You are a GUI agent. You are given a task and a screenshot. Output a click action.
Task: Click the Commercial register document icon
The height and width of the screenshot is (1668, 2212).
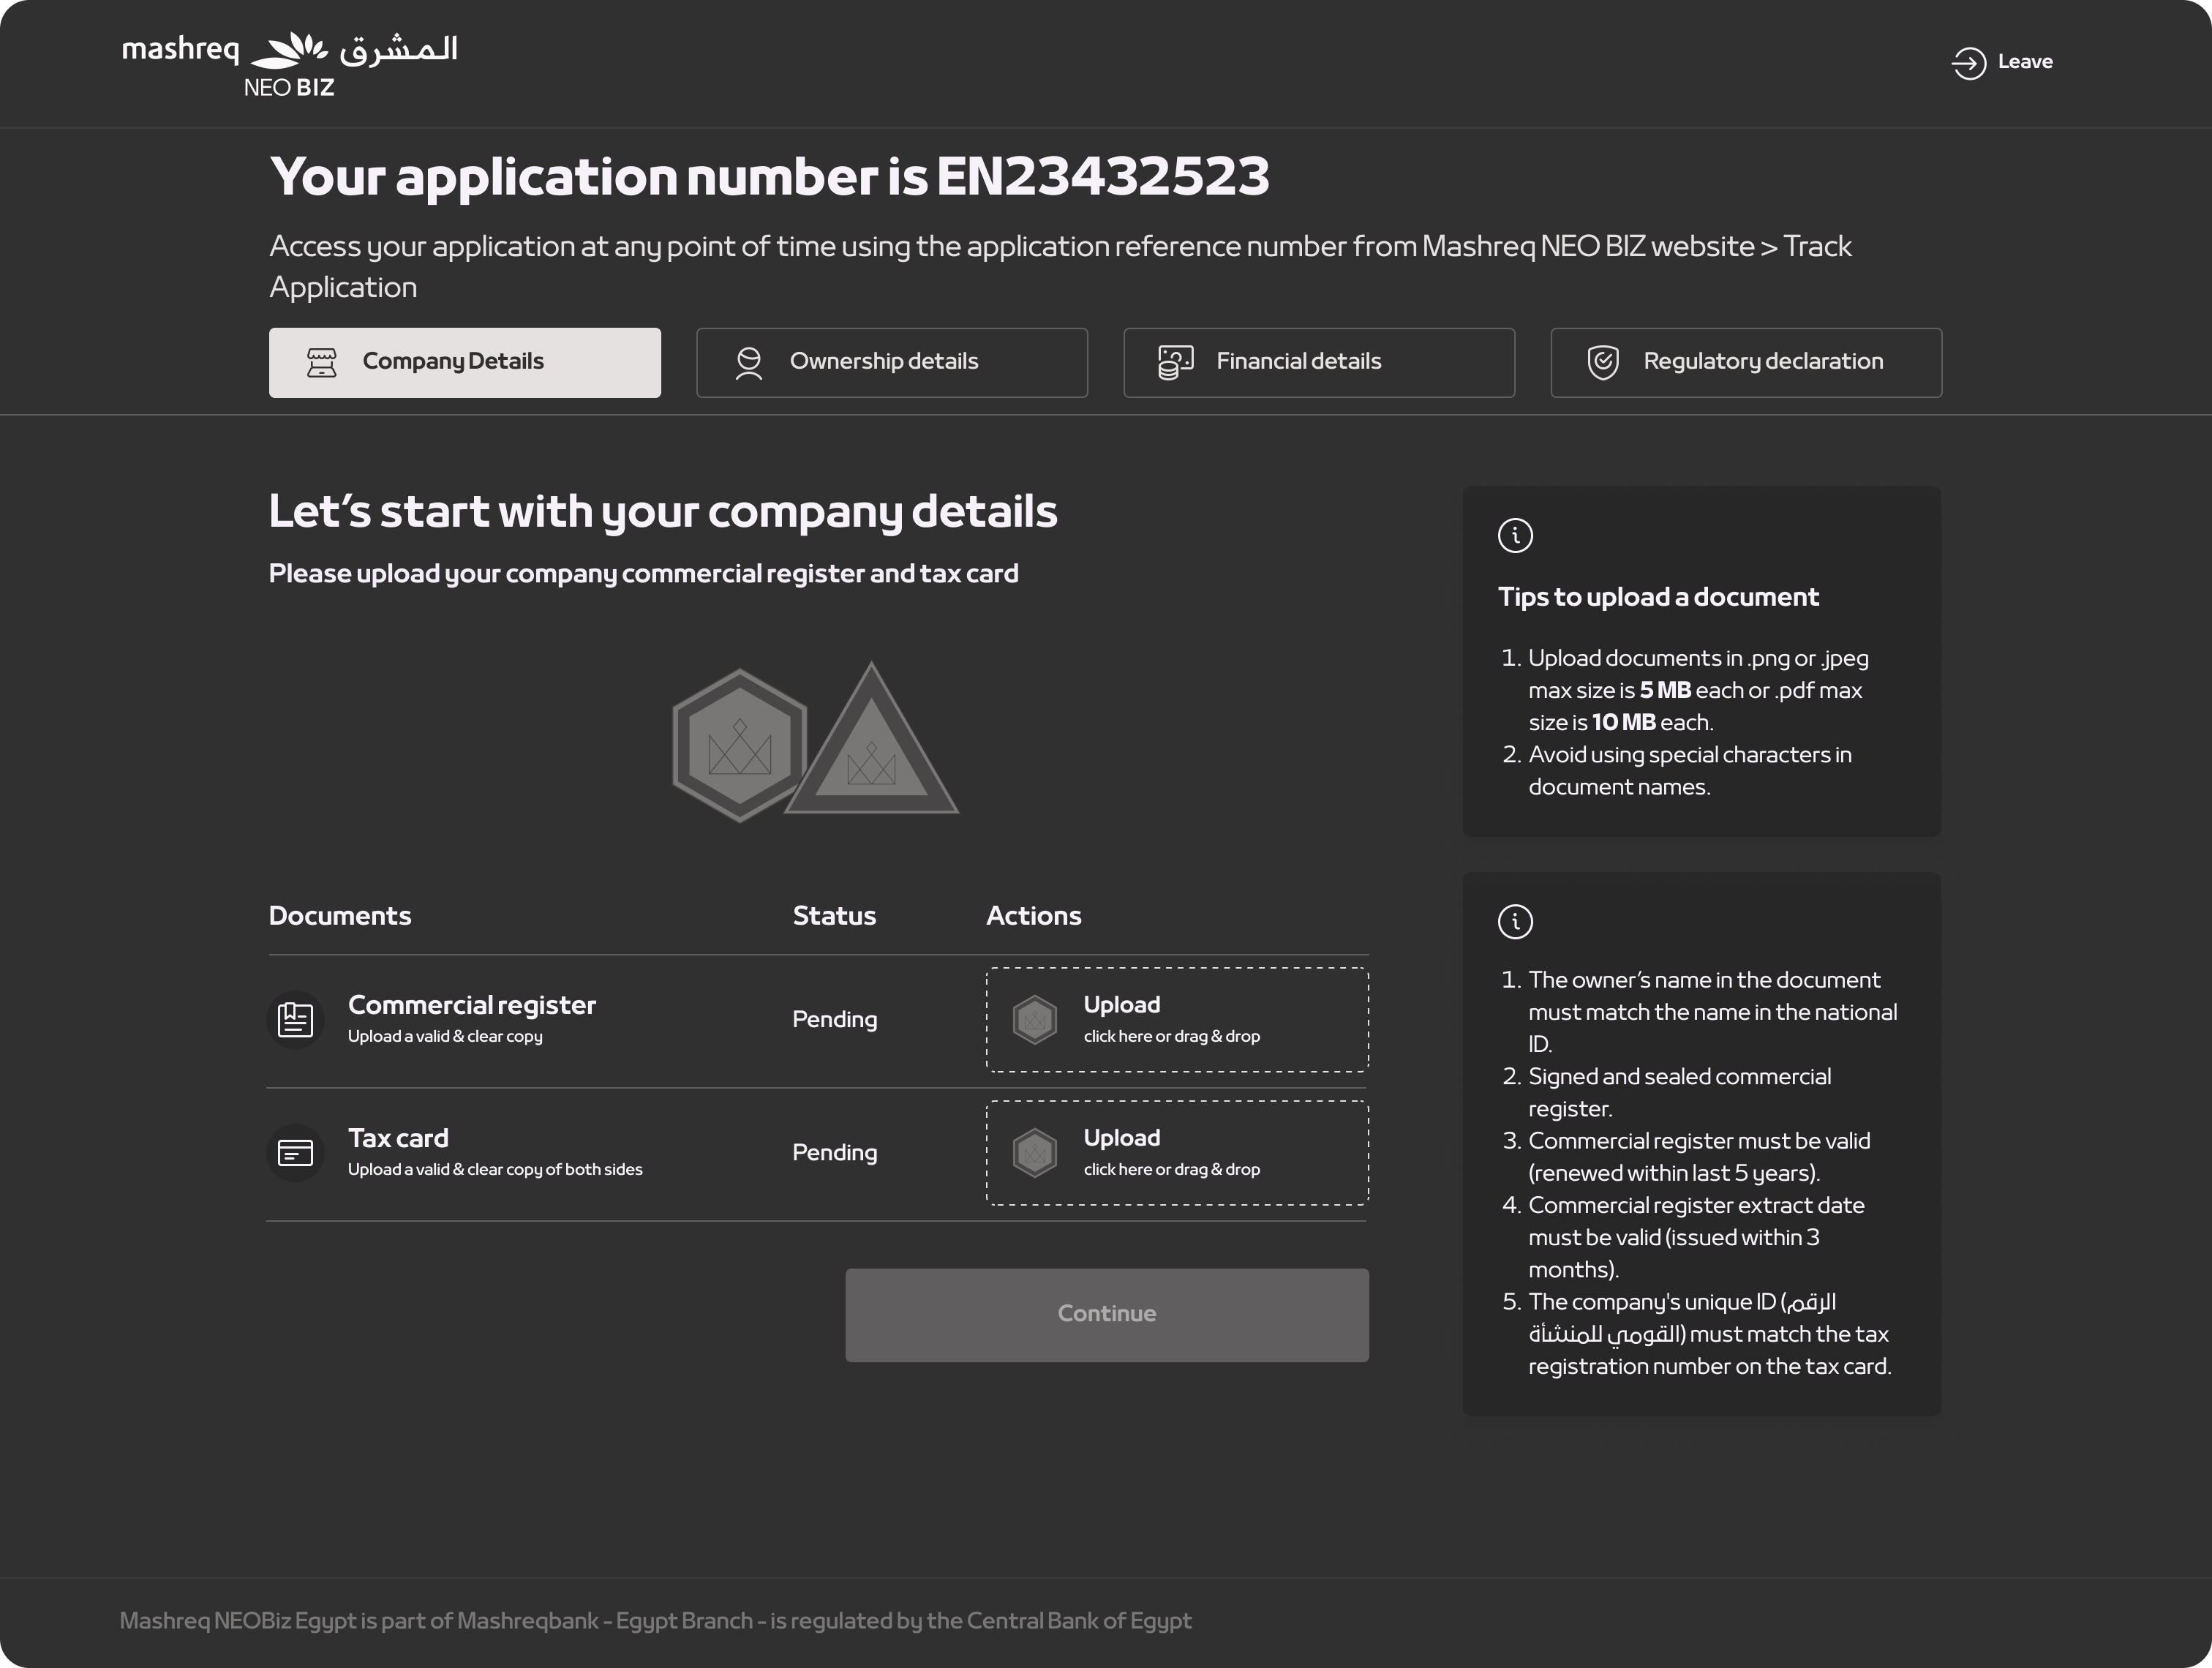coord(295,1020)
